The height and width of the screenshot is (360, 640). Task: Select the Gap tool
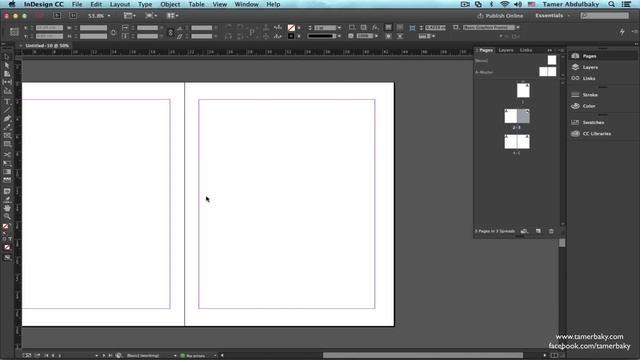point(7,82)
